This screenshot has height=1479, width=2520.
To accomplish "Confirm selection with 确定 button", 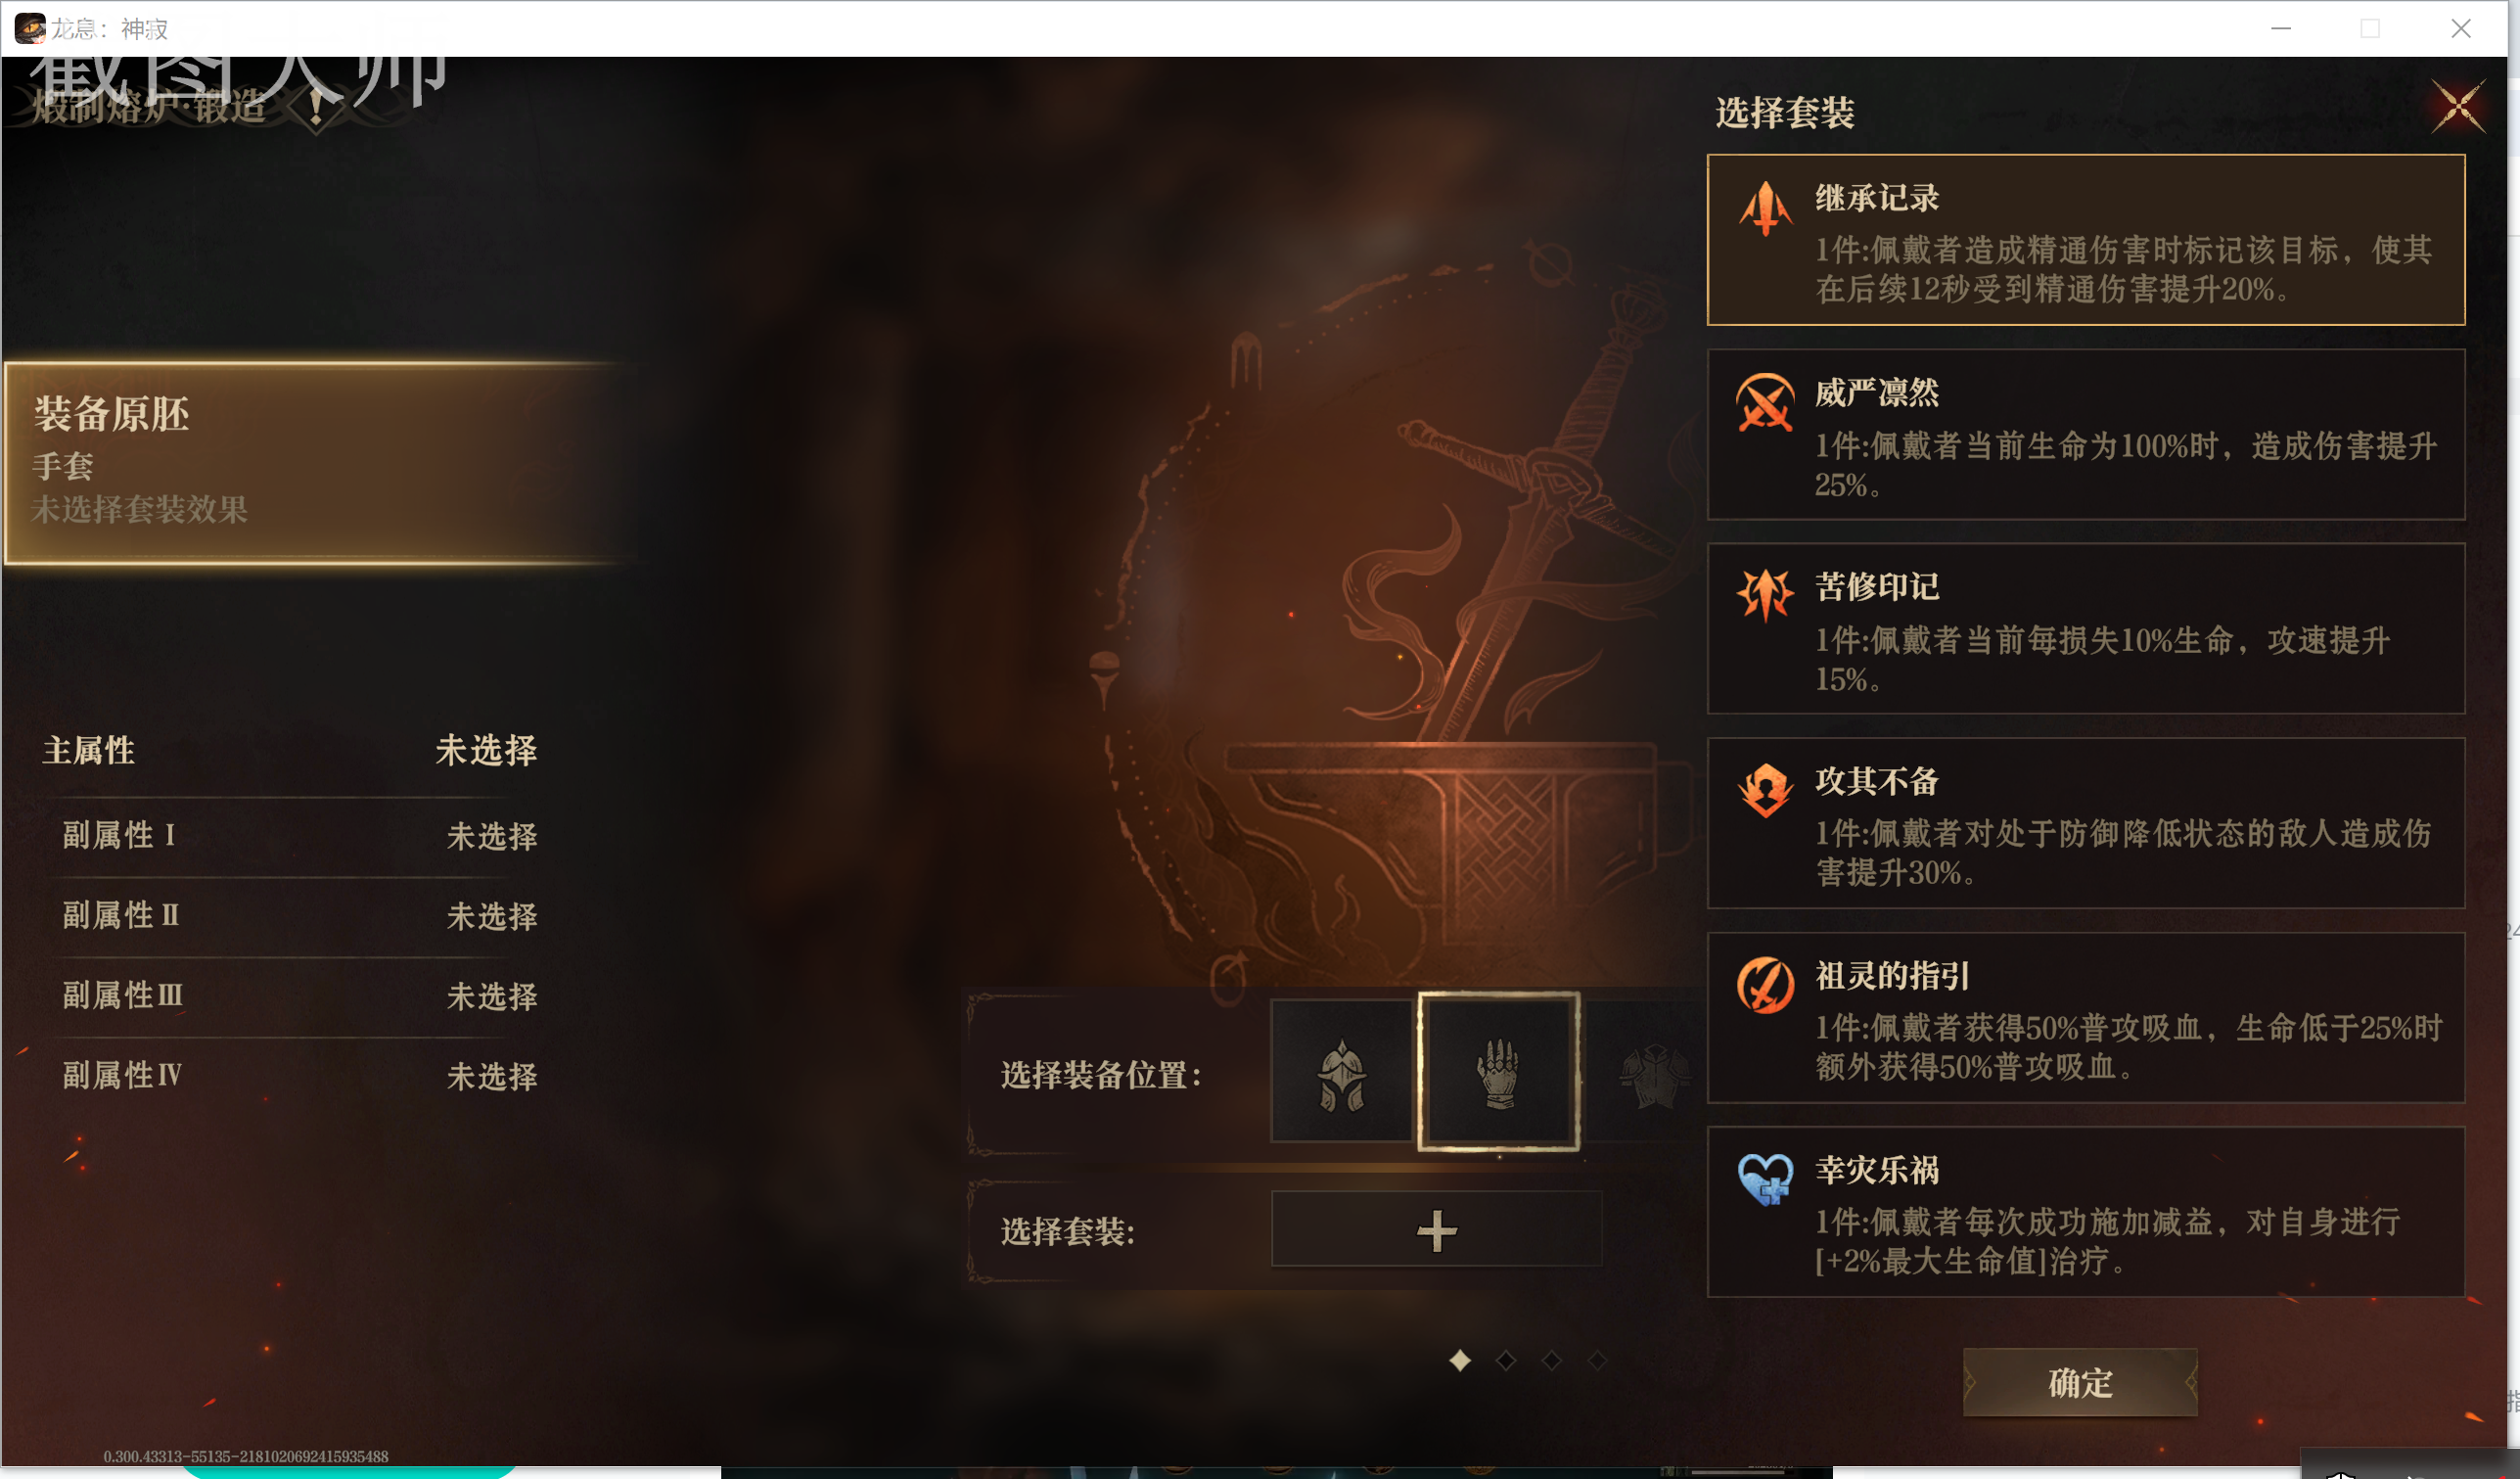I will [x=2080, y=1383].
